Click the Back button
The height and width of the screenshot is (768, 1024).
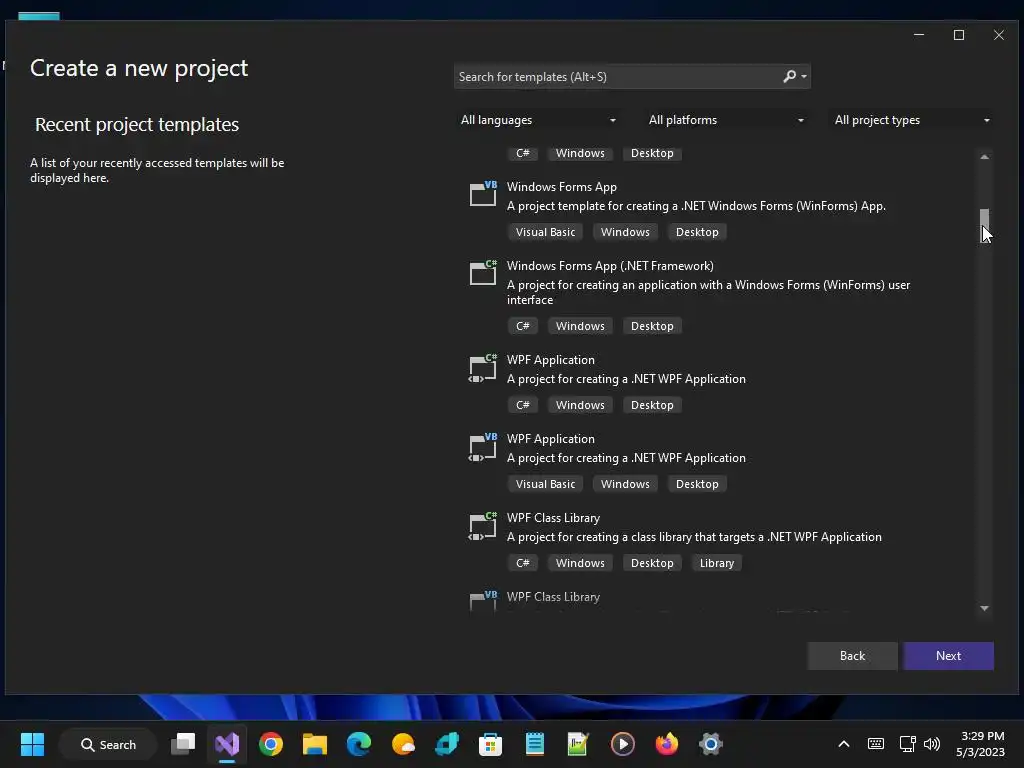(x=852, y=656)
